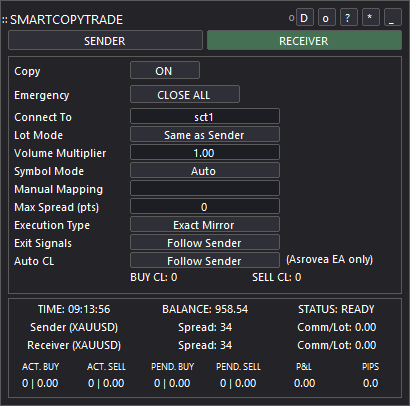This screenshot has height=406, width=410.
Task: Grab the panel drag handle dots
Action: tap(5, 20)
